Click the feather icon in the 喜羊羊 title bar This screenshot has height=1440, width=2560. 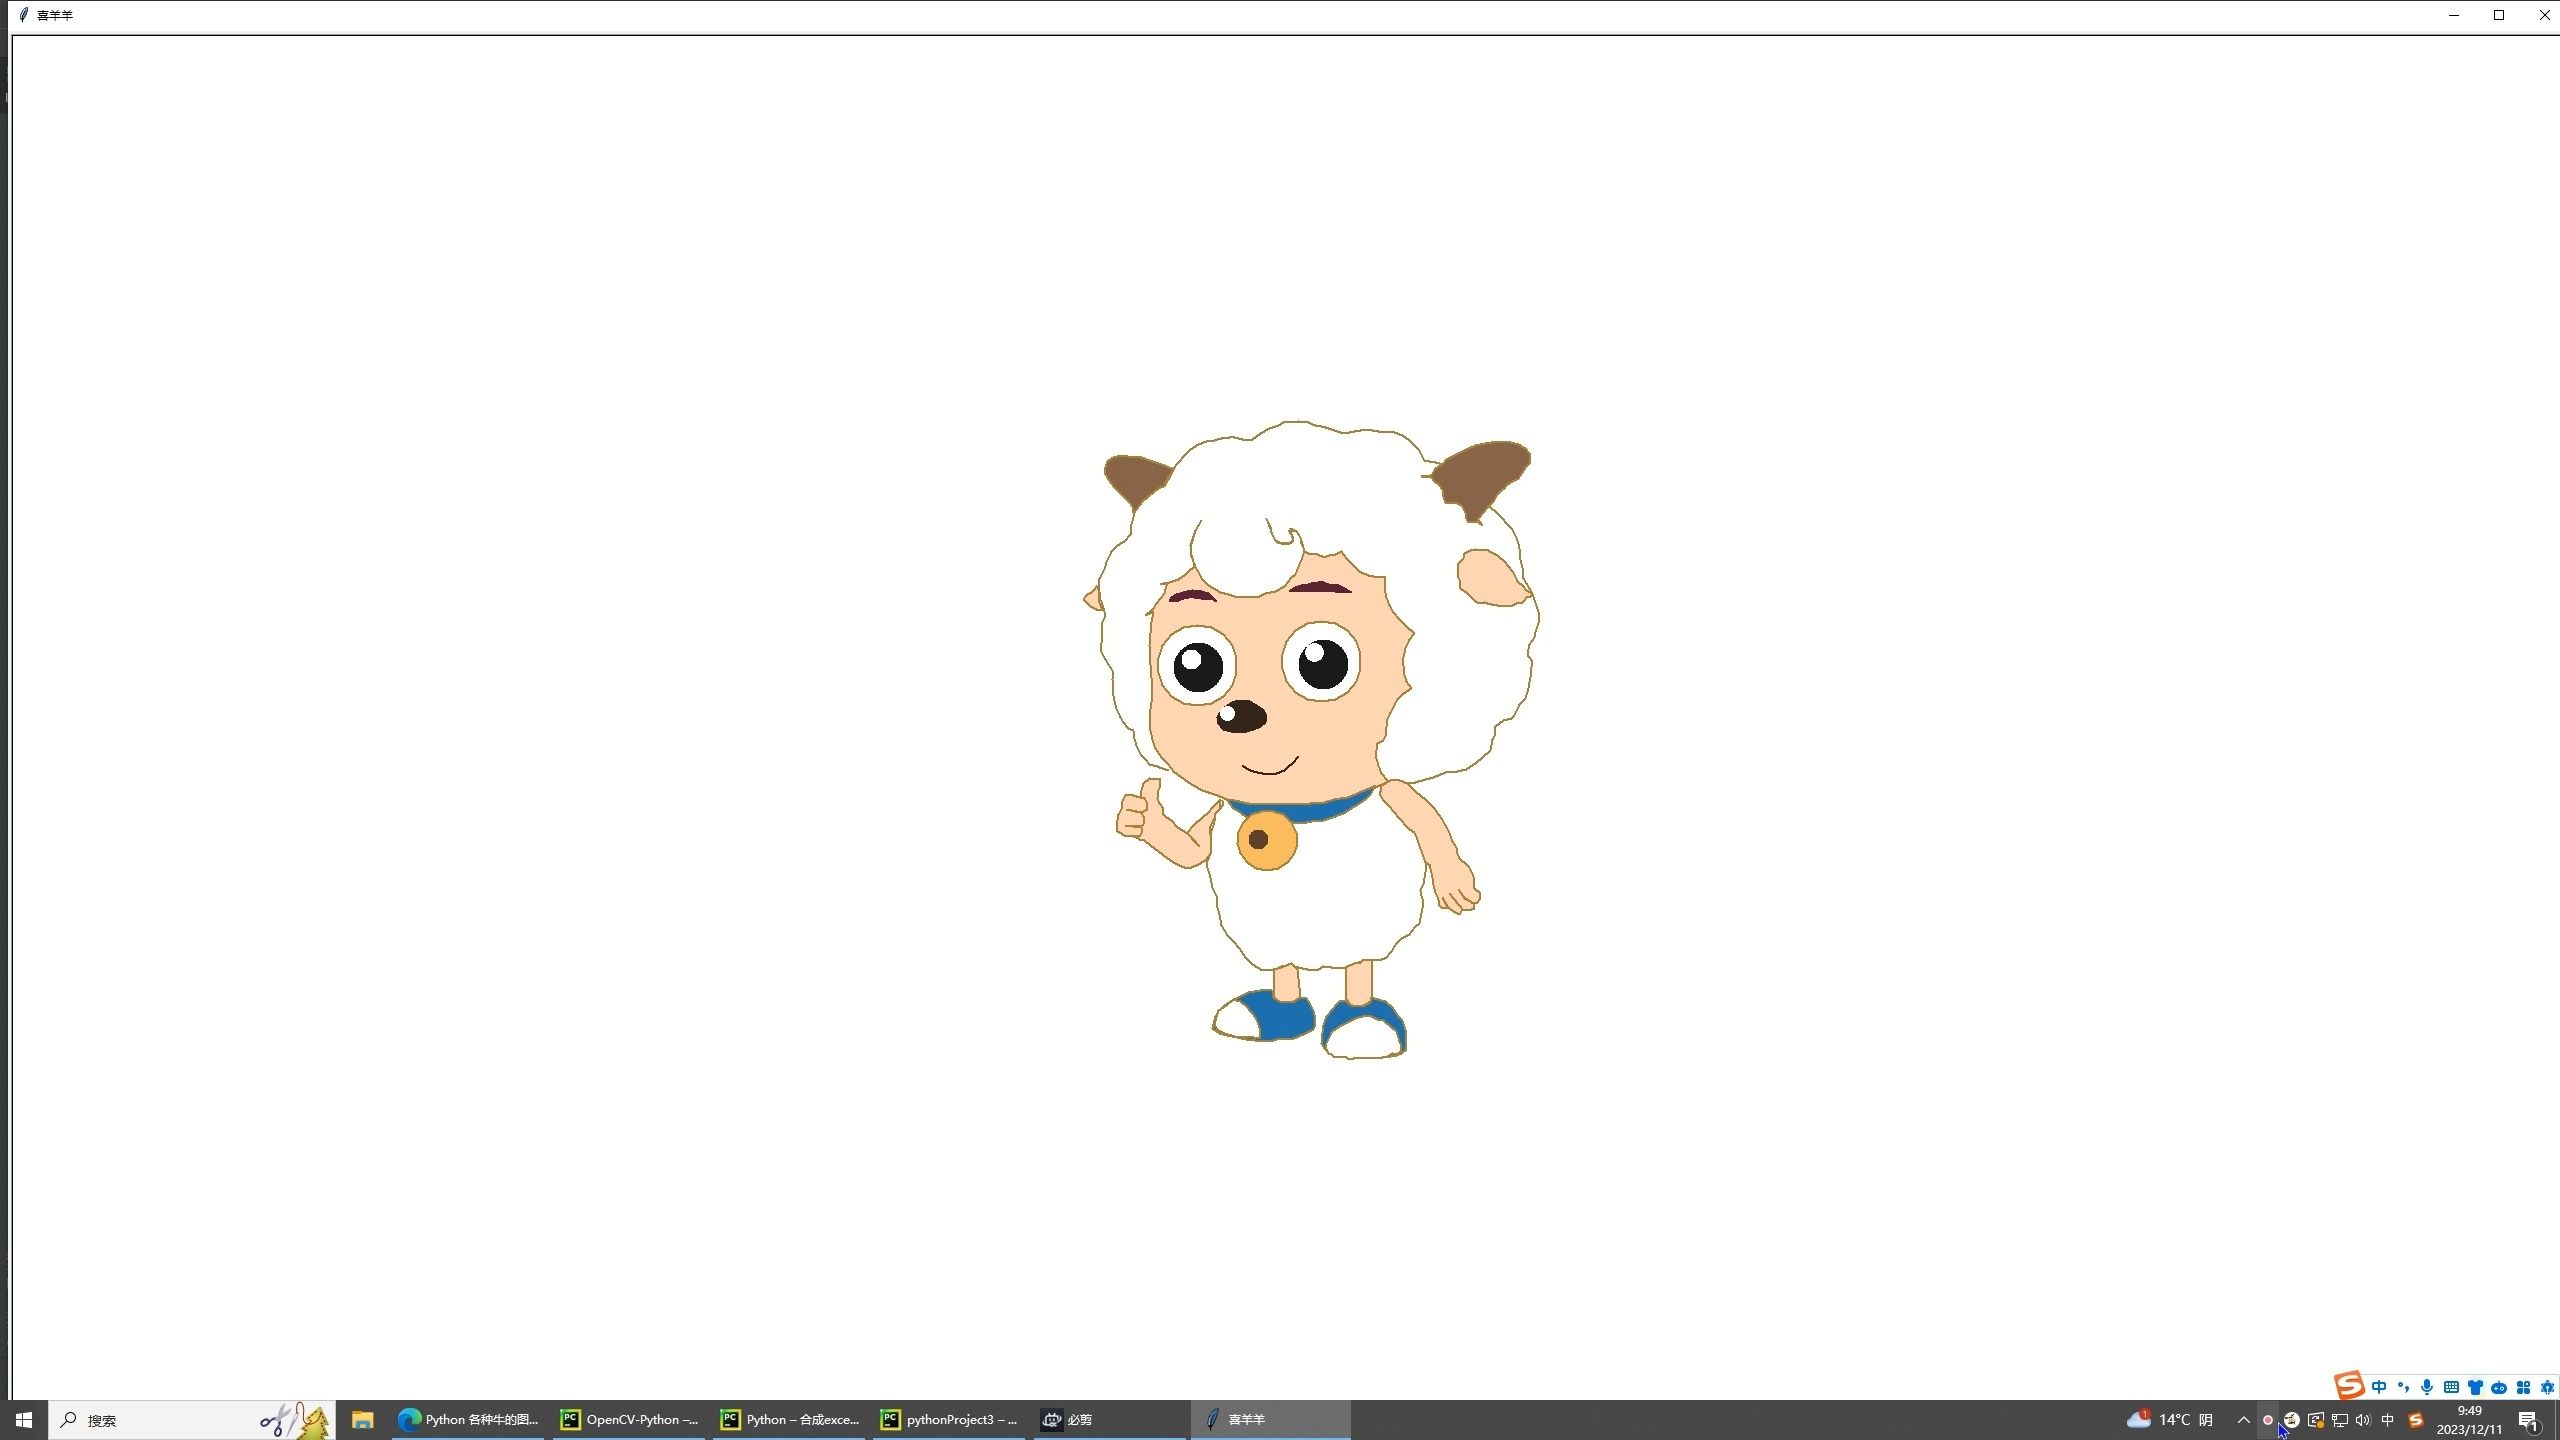24,15
